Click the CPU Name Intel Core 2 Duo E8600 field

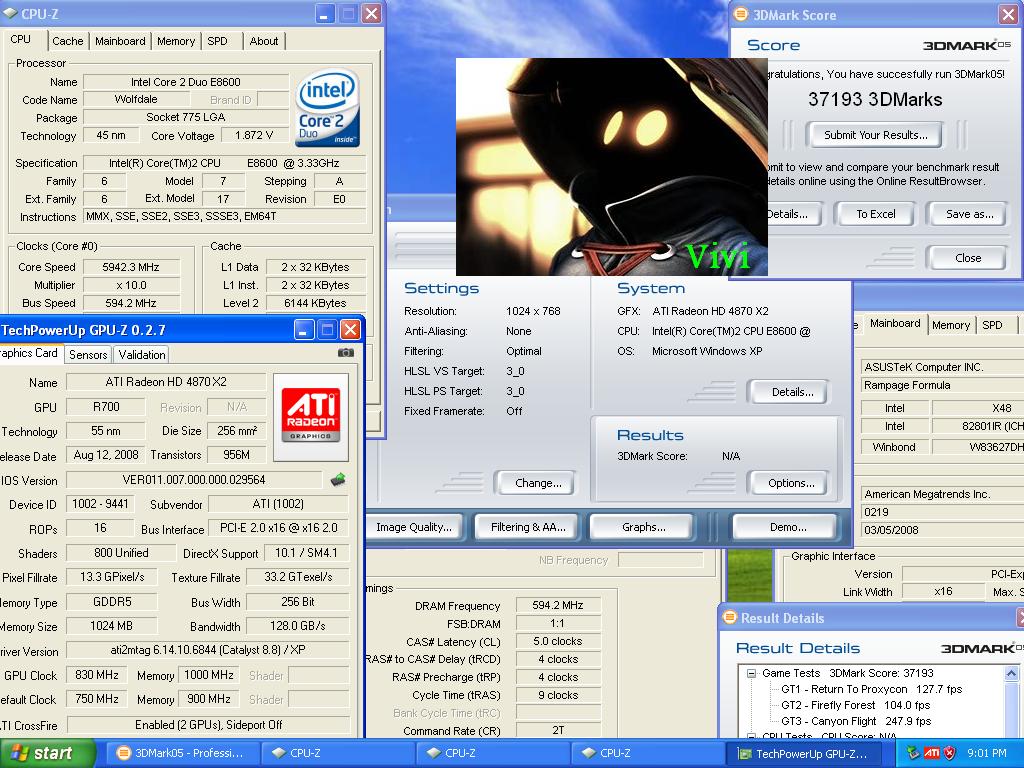pos(185,82)
